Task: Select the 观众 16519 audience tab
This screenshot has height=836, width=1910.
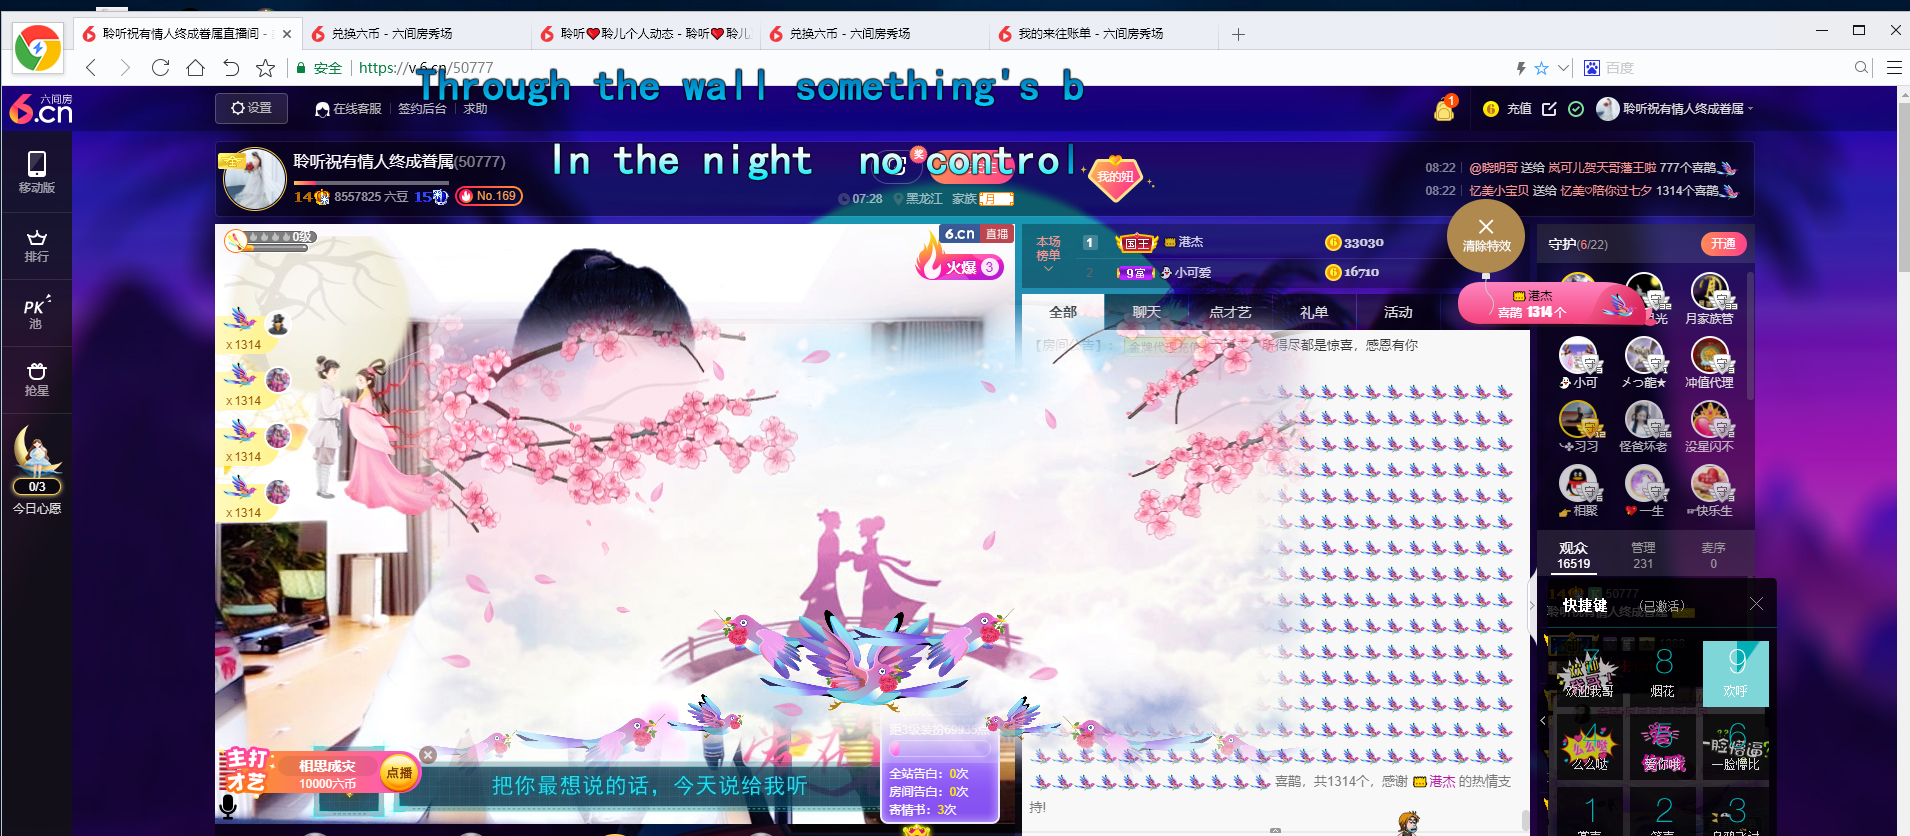Action: [x=1573, y=555]
